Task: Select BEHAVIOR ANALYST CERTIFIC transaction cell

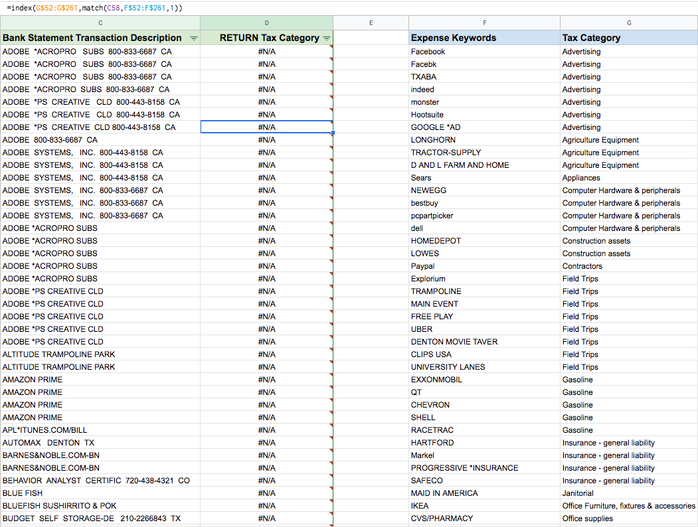Action: point(100,480)
